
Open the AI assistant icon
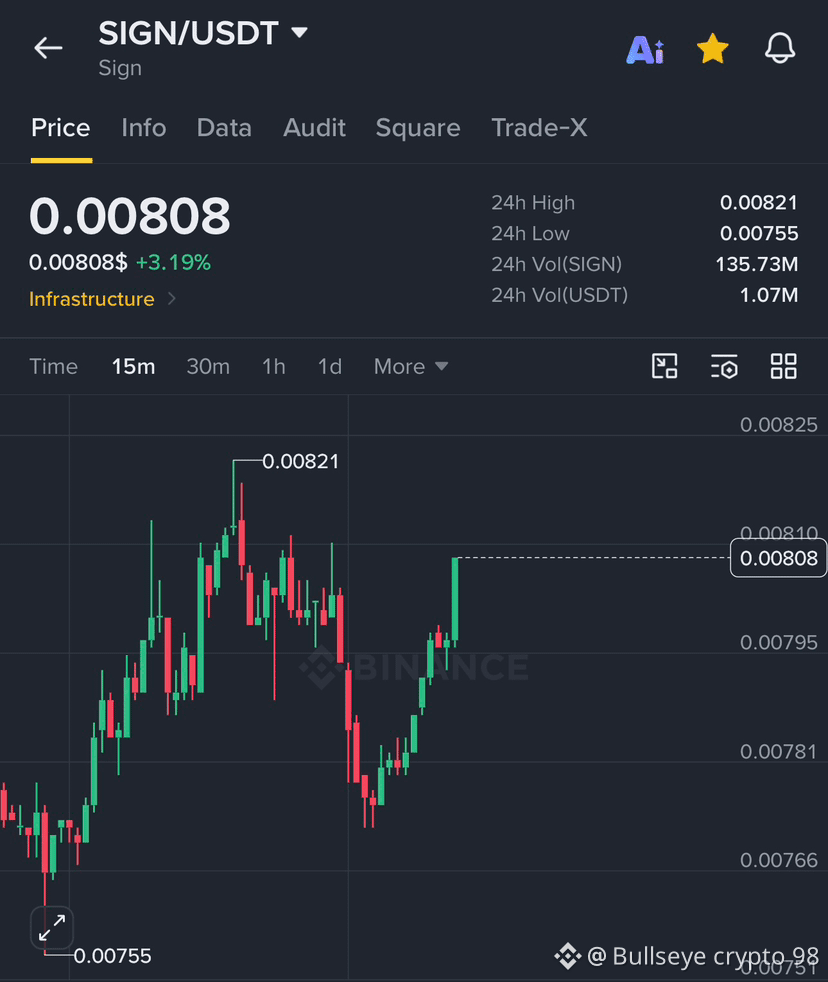click(x=644, y=49)
